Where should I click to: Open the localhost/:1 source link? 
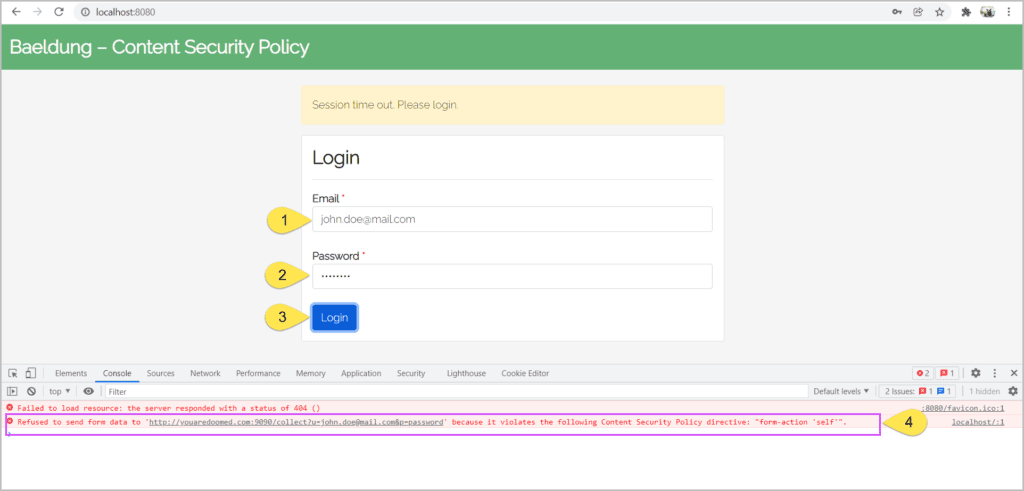(978, 422)
